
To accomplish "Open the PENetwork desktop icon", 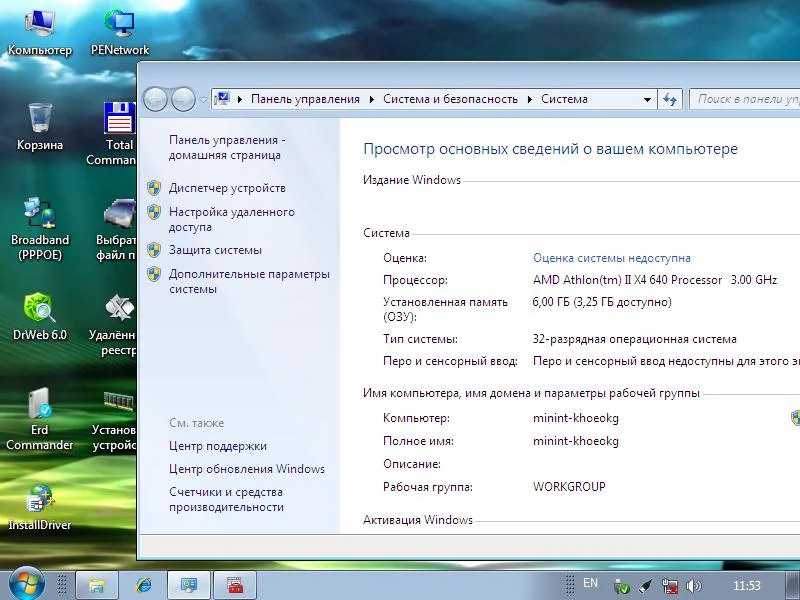I will click(x=119, y=24).
